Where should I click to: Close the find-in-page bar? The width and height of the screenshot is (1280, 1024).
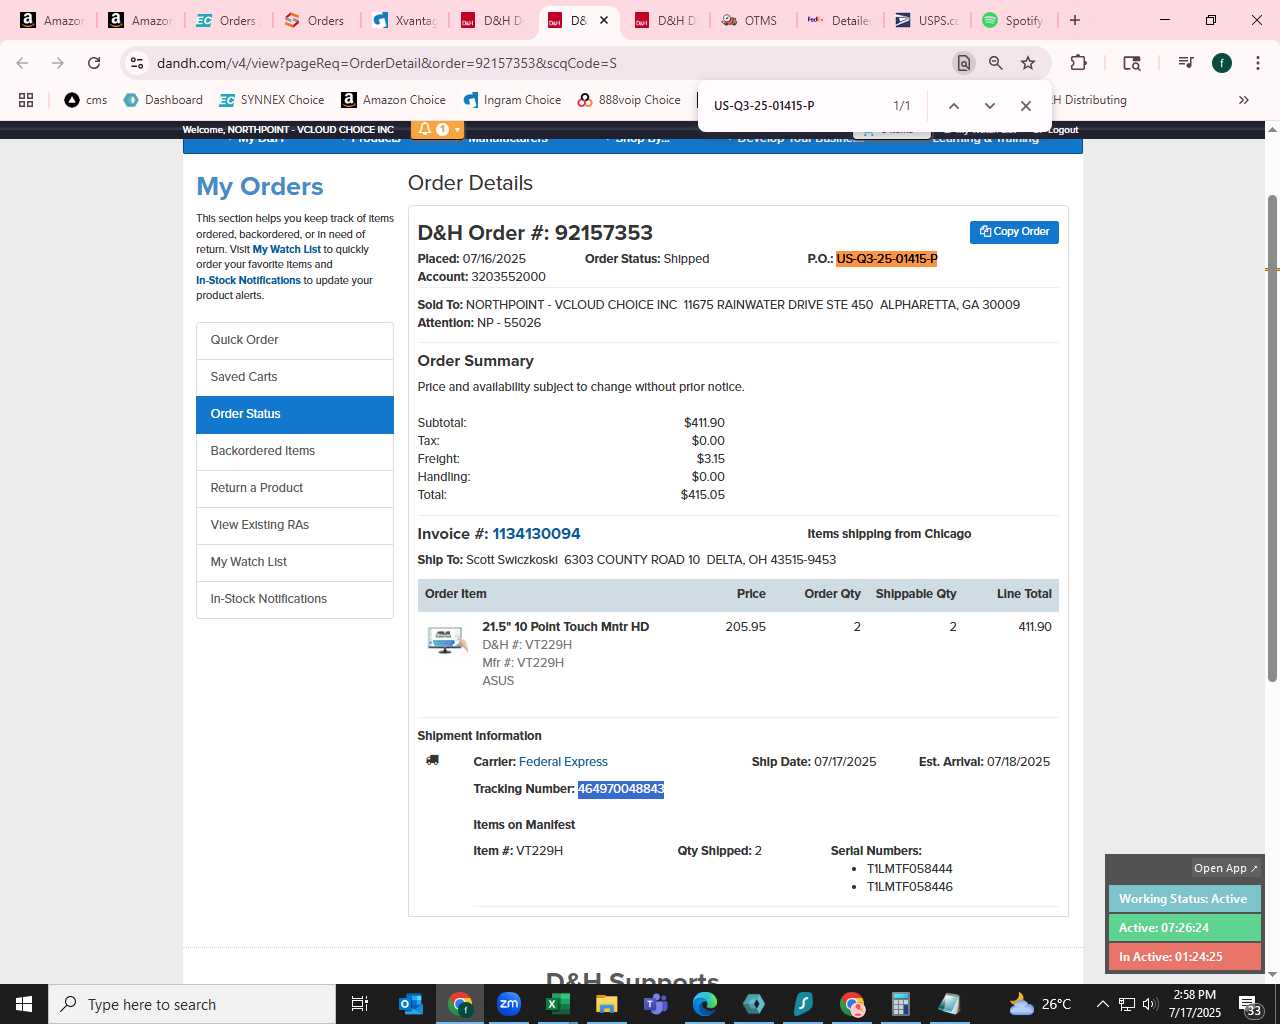click(x=1026, y=106)
